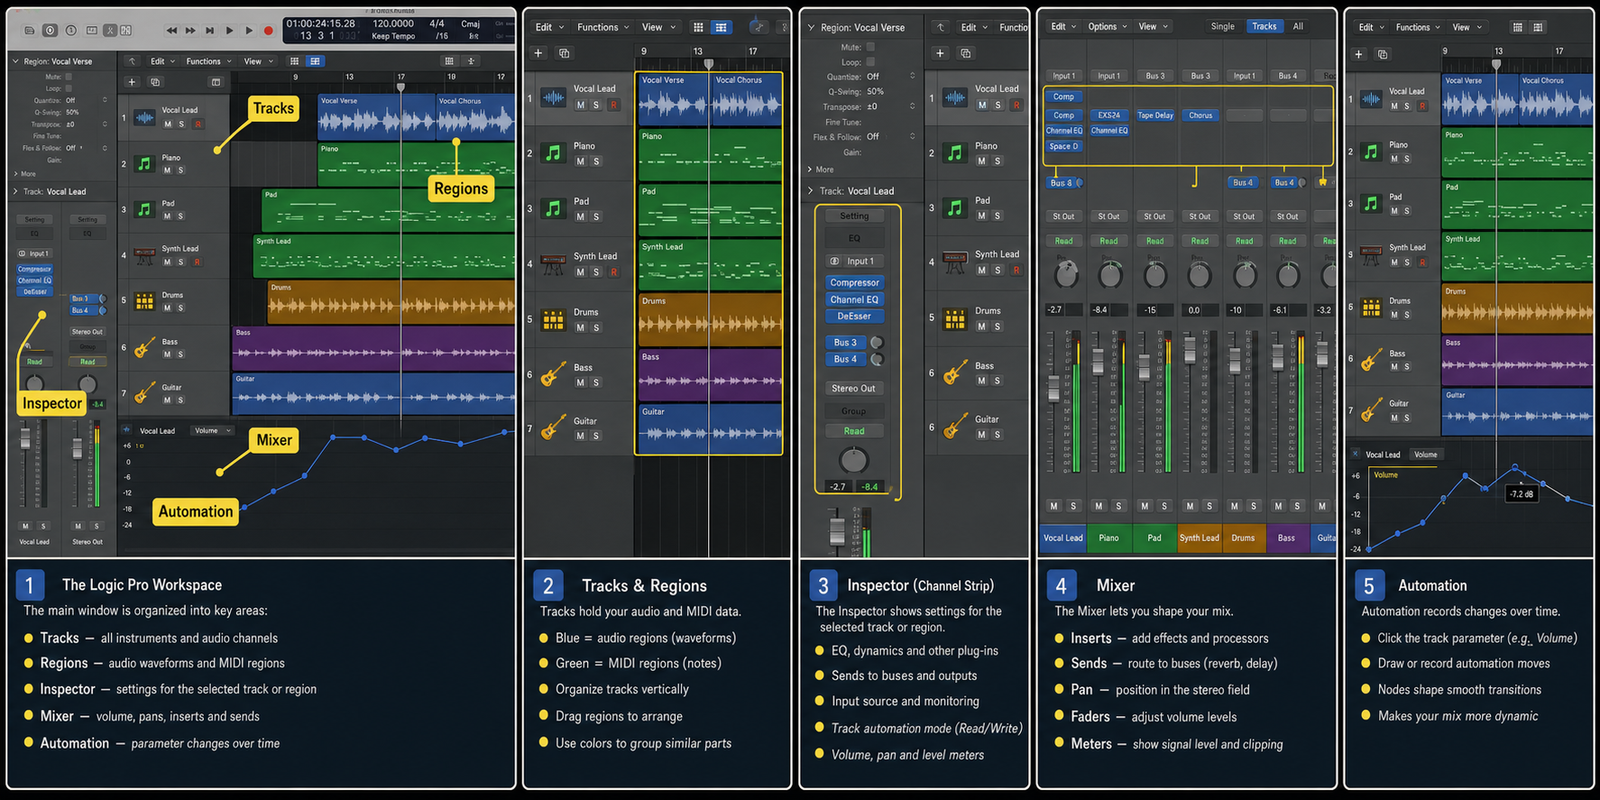This screenshot has height=800, width=1600.
Task: Open the Flex & Follow popup in Inspector panel
Action: point(912,136)
